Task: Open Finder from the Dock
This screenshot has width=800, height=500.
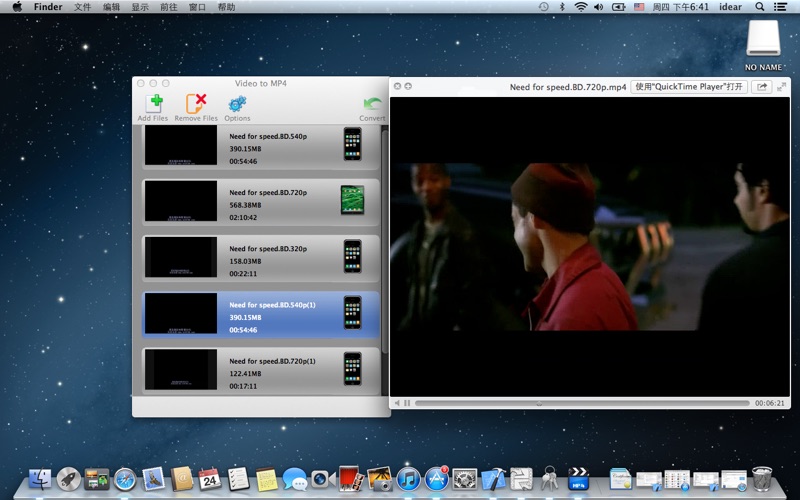Action: (40, 480)
